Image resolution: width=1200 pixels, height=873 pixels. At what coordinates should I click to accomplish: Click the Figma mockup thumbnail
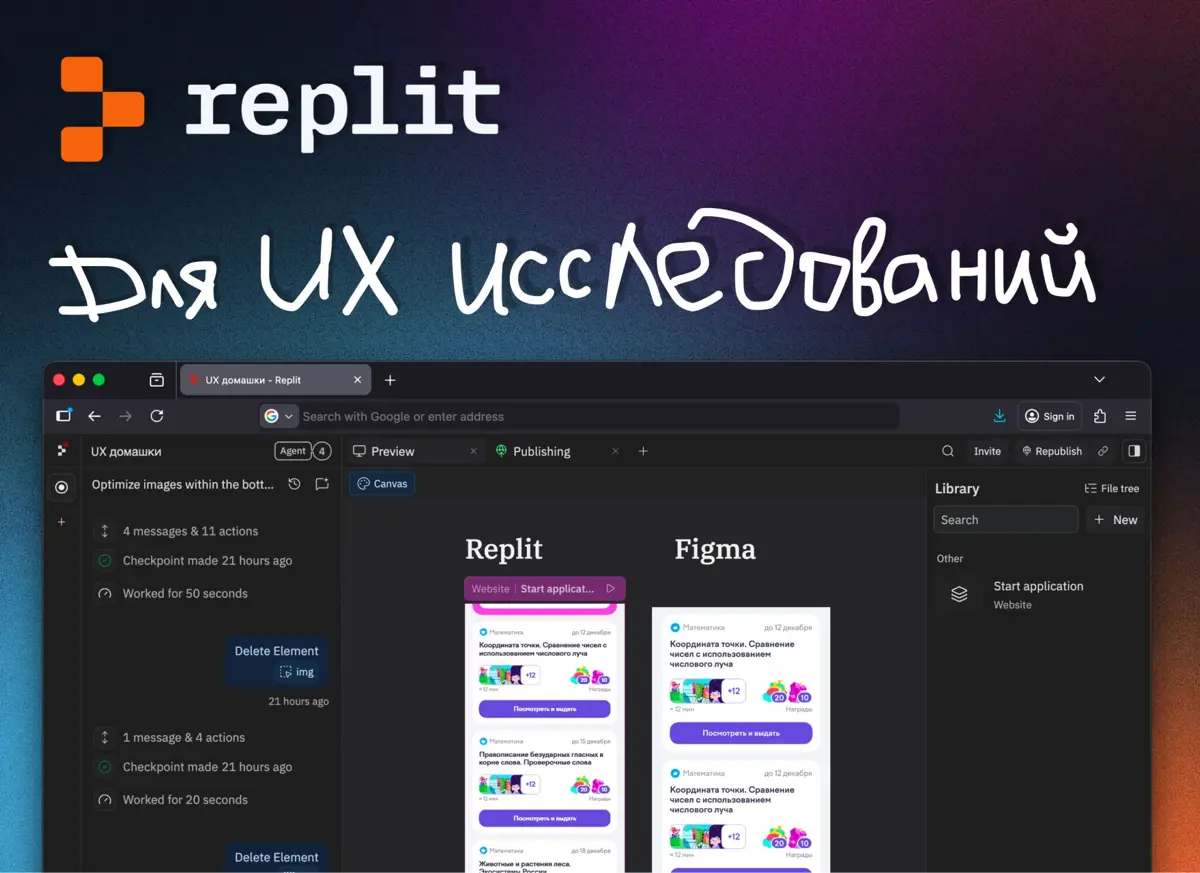(741, 740)
